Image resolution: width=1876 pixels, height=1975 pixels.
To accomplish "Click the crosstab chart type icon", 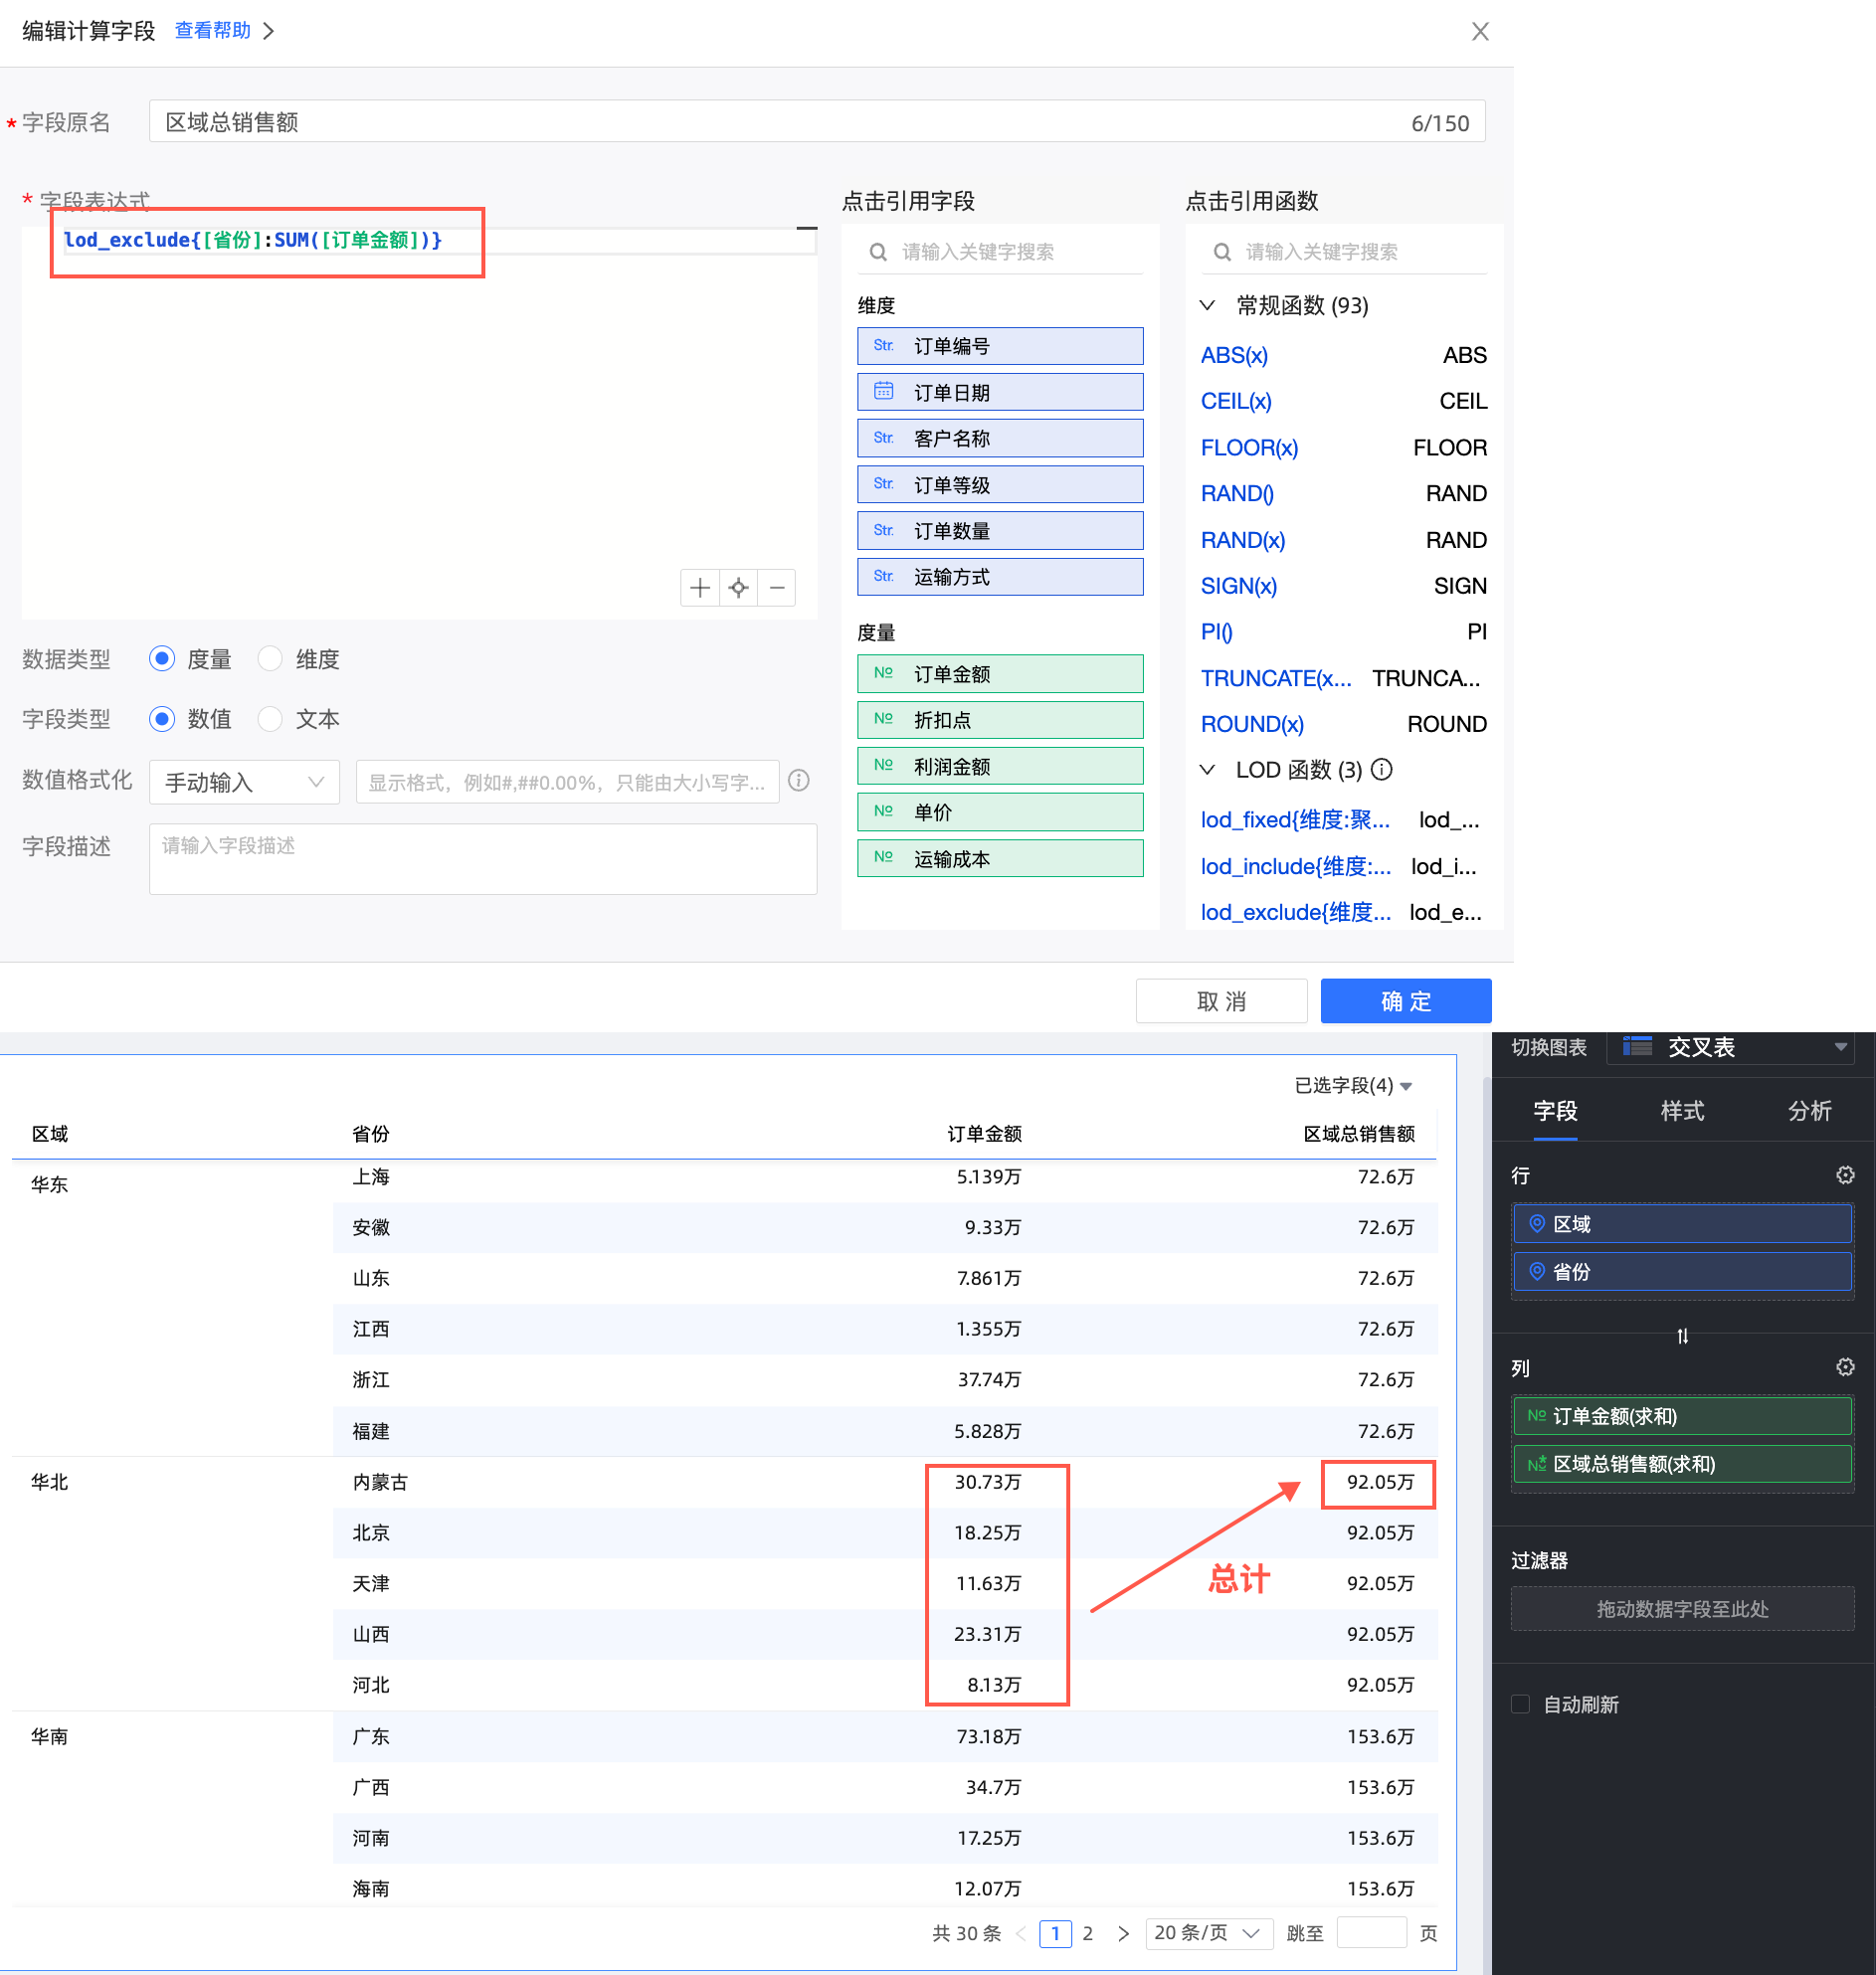I will (x=1637, y=1047).
